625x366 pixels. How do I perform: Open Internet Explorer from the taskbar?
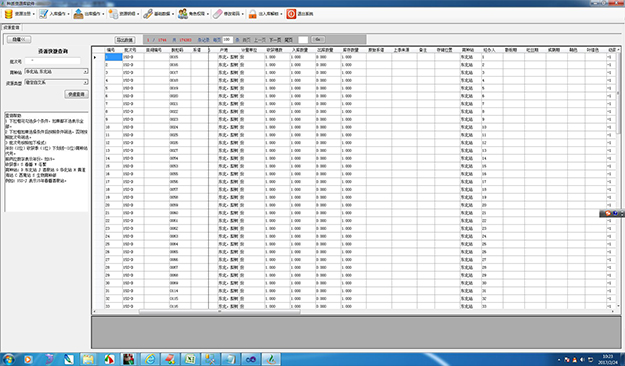pos(149,359)
